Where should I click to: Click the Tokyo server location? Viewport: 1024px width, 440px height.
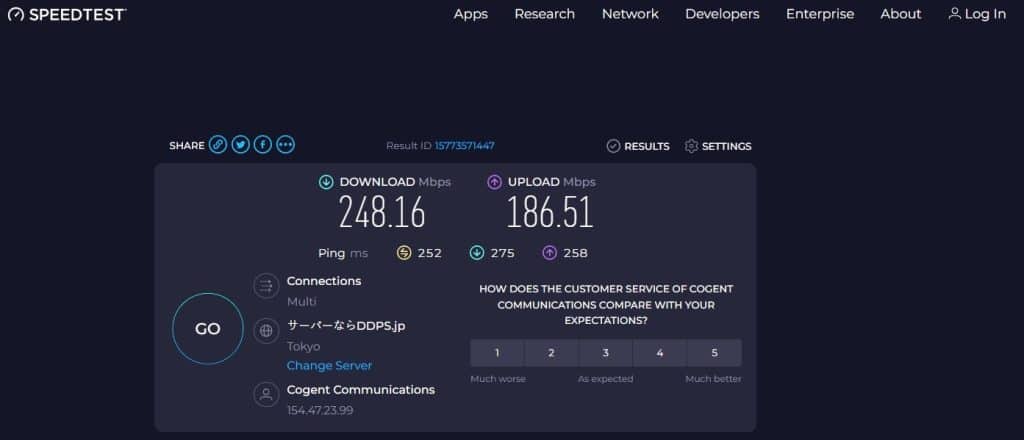(303, 347)
